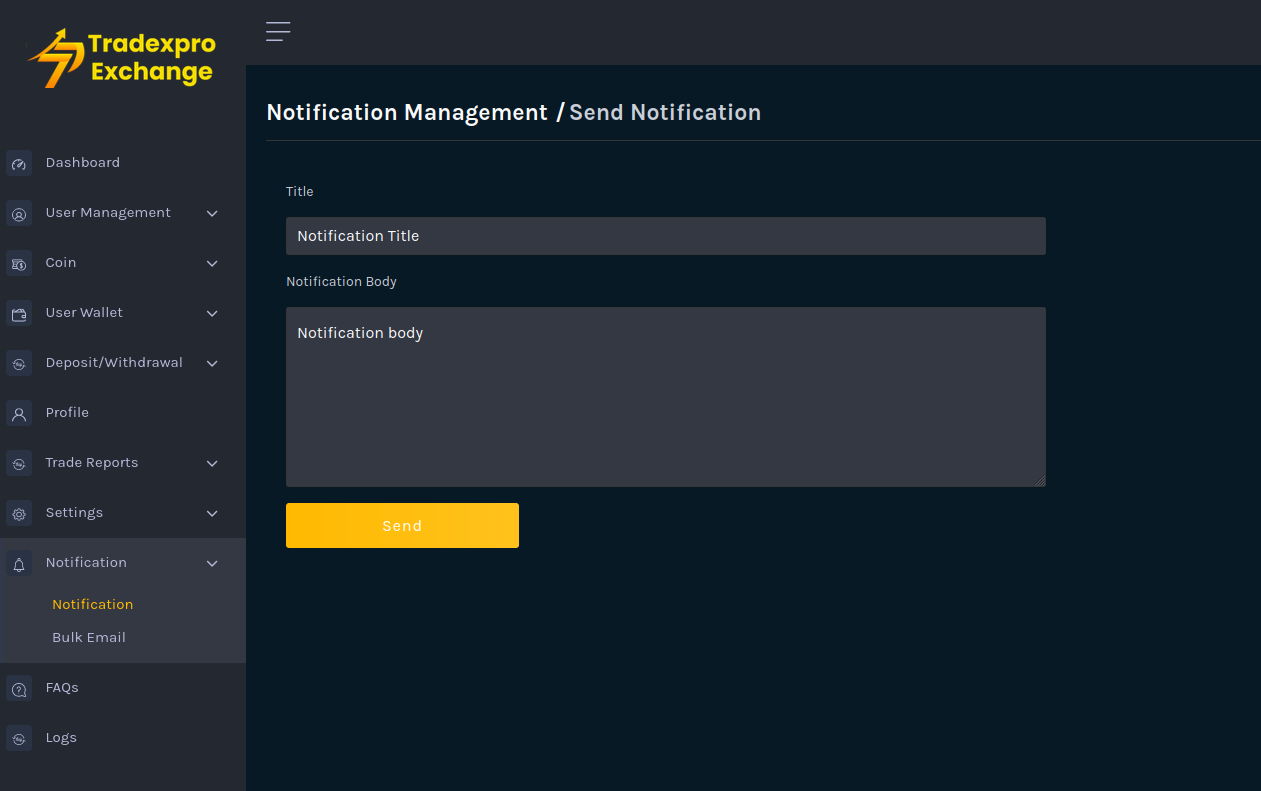Click the User Management person icon
The width and height of the screenshot is (1261, 791).
(19, 214)
